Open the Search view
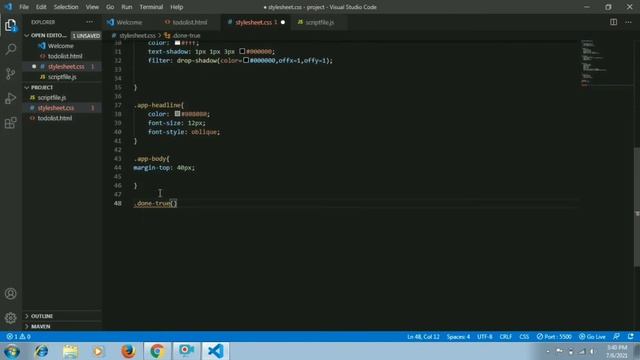 [x=11, y=49]
